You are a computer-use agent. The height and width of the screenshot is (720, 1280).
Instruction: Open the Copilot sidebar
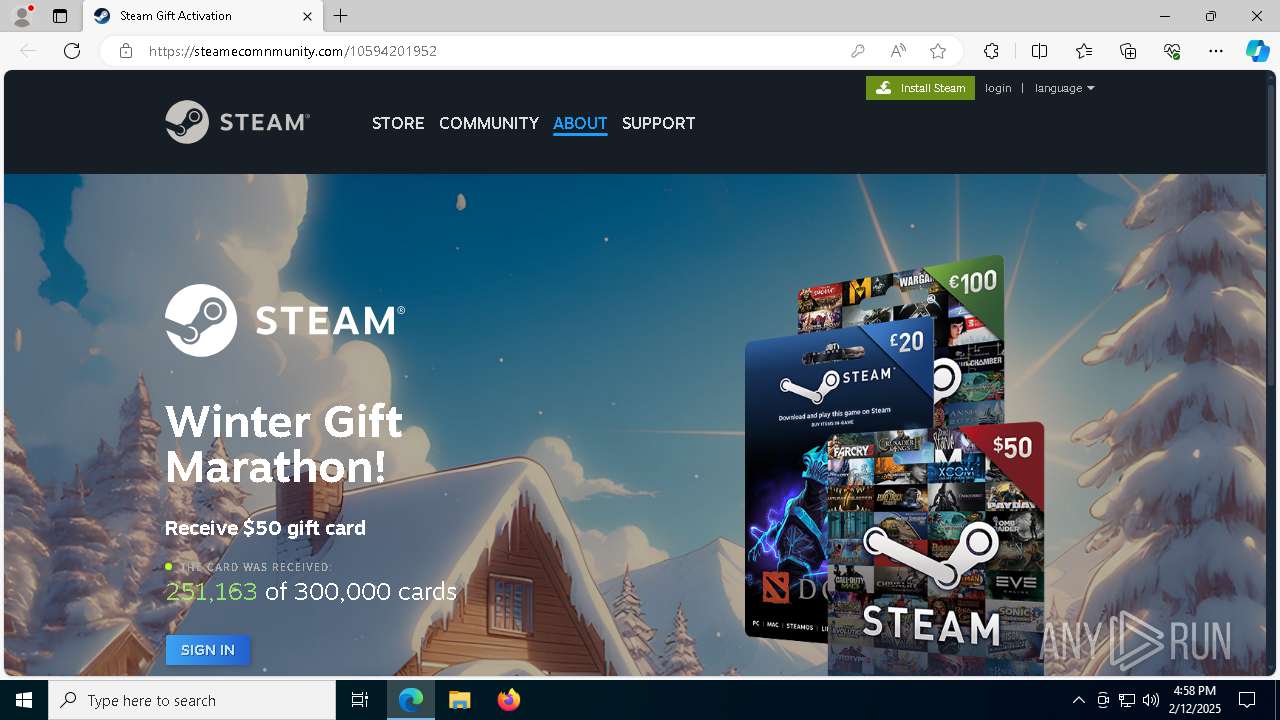1257,51
